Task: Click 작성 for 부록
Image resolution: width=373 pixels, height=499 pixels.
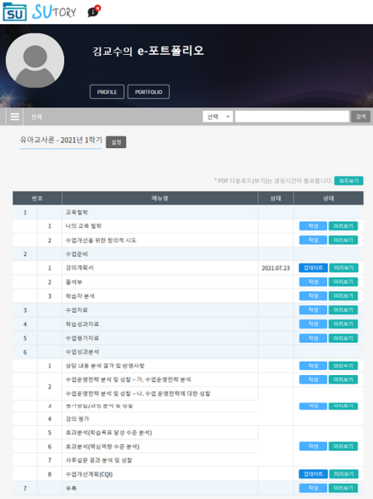Action: click(x=313, y=488)
